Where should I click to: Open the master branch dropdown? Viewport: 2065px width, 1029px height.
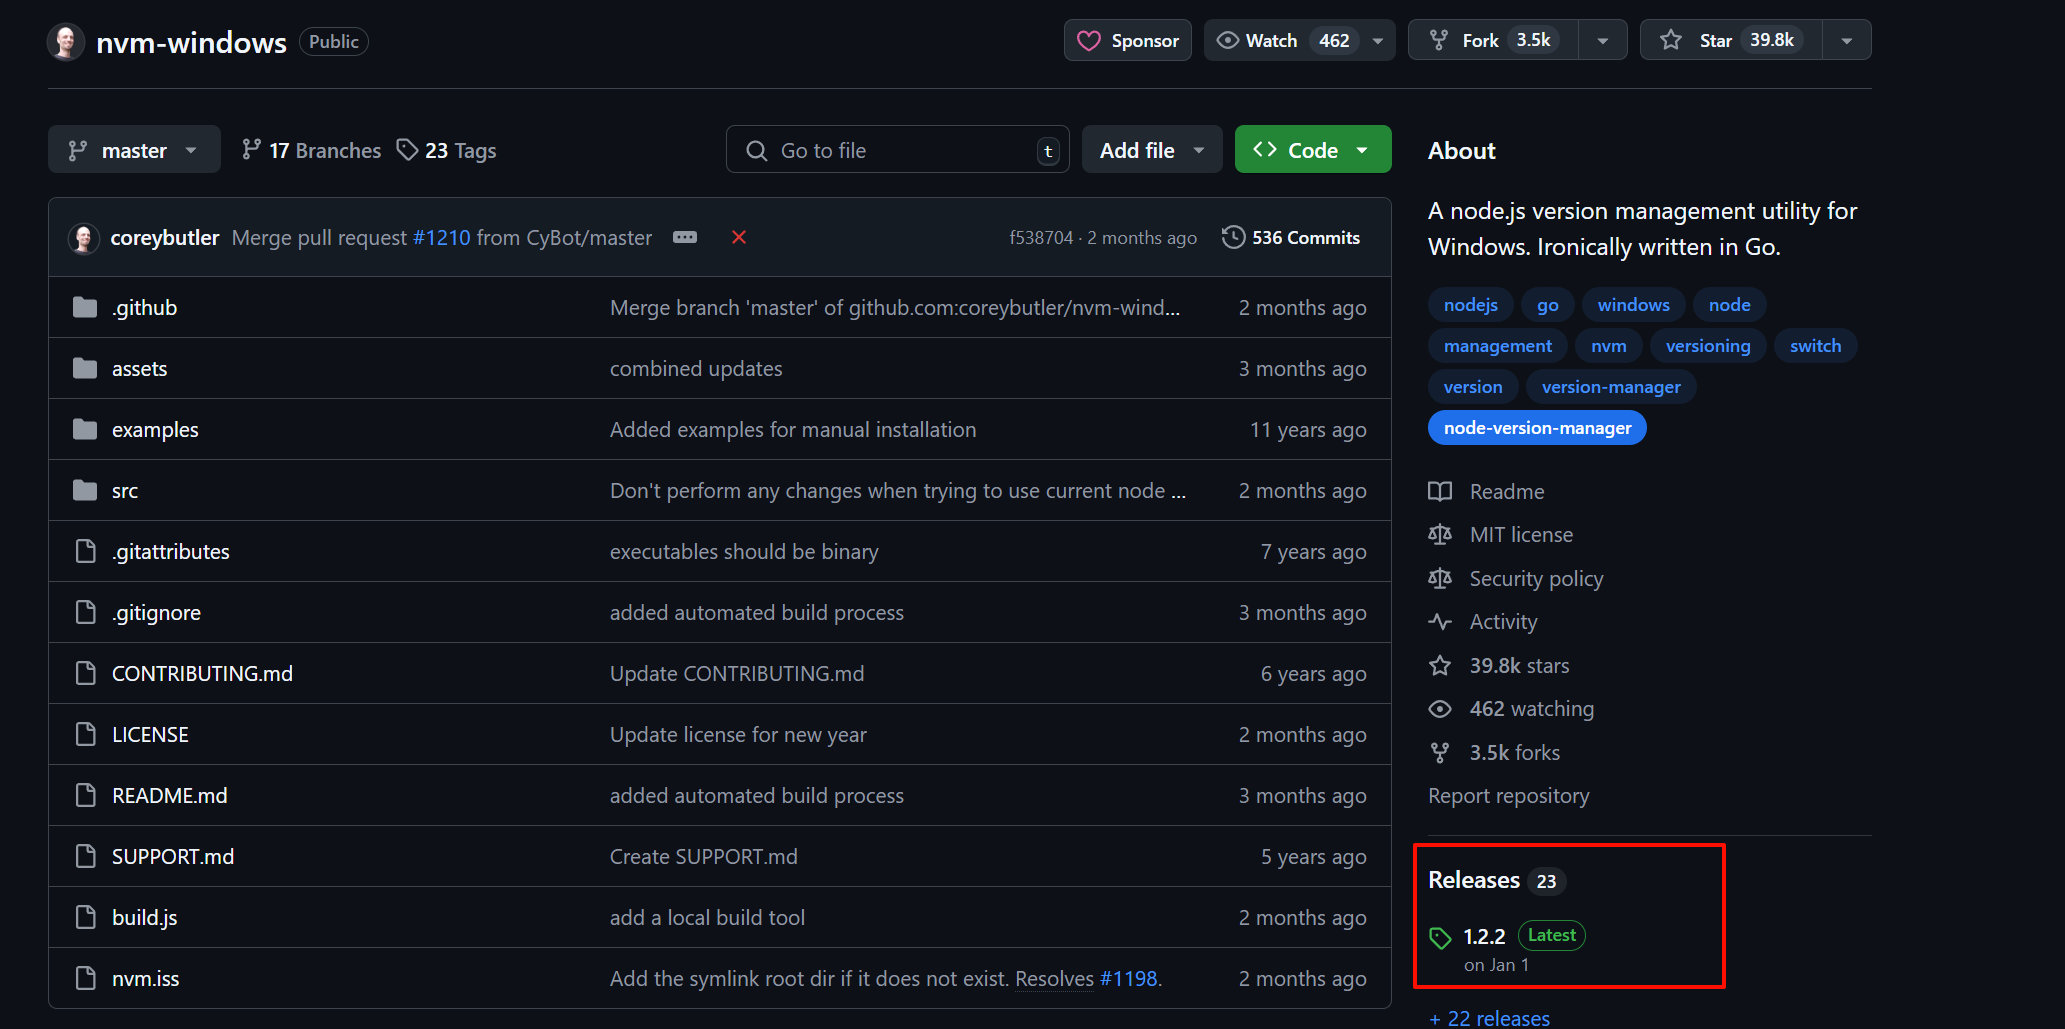click(134, 150)
